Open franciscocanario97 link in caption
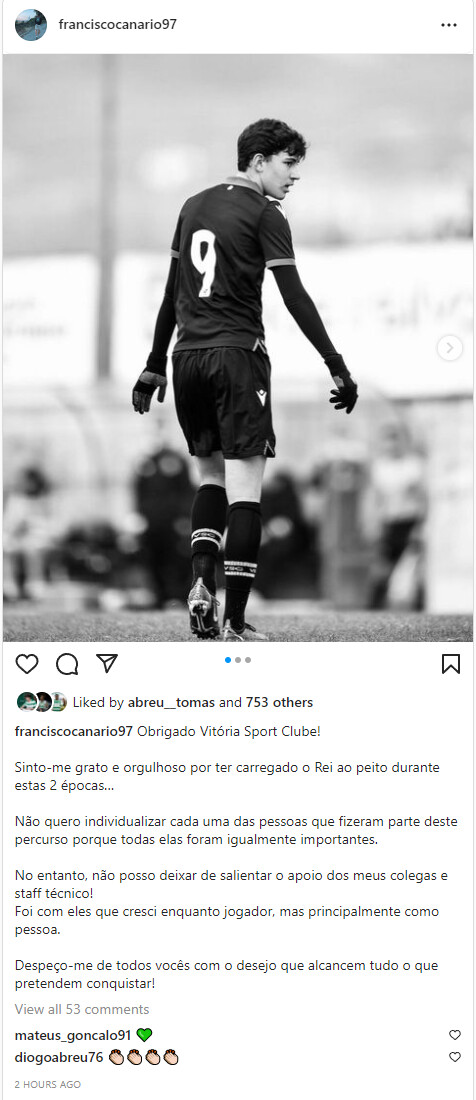This screenshot has width=476, height=1100. pyautogui.click(x=74, y=731)
